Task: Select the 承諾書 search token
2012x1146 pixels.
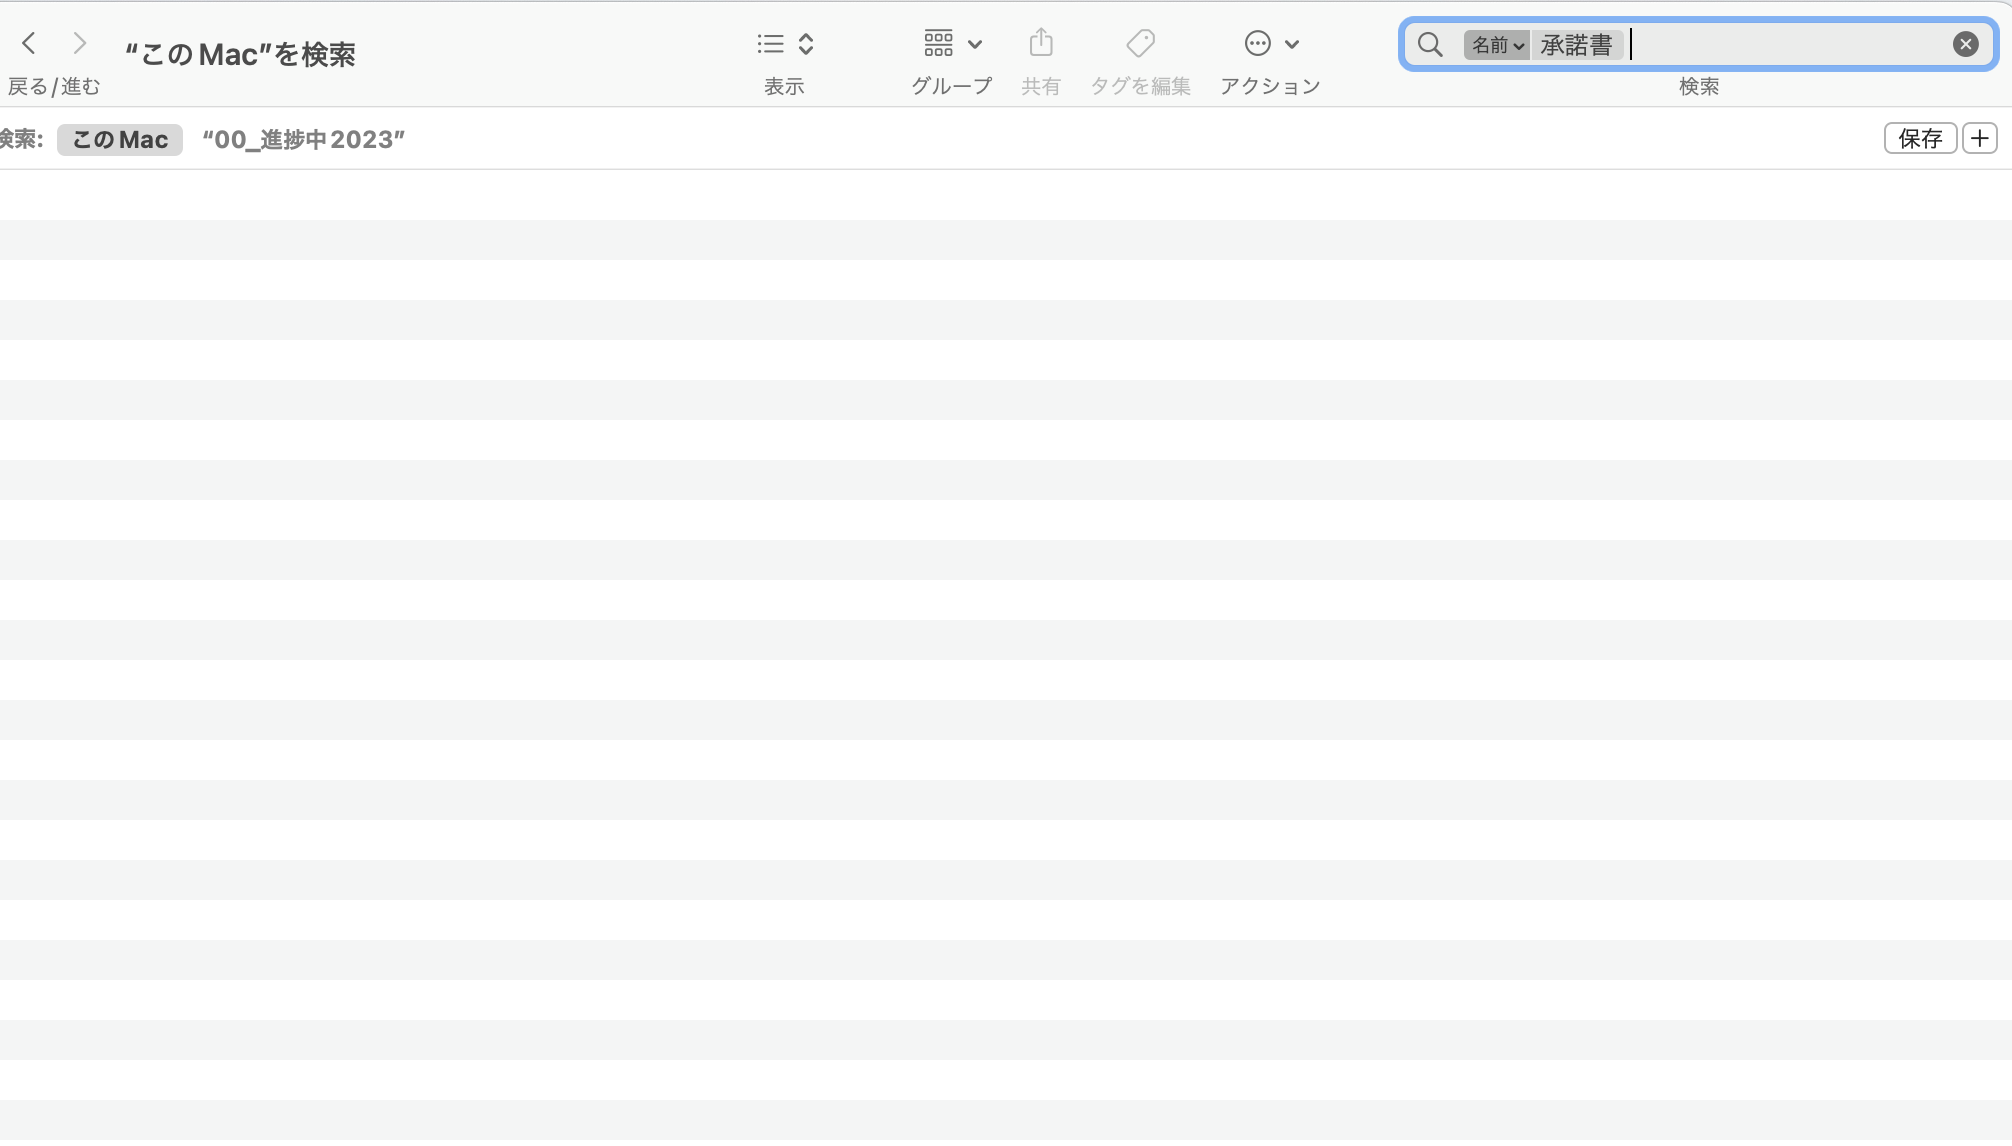Action: 1576,45
